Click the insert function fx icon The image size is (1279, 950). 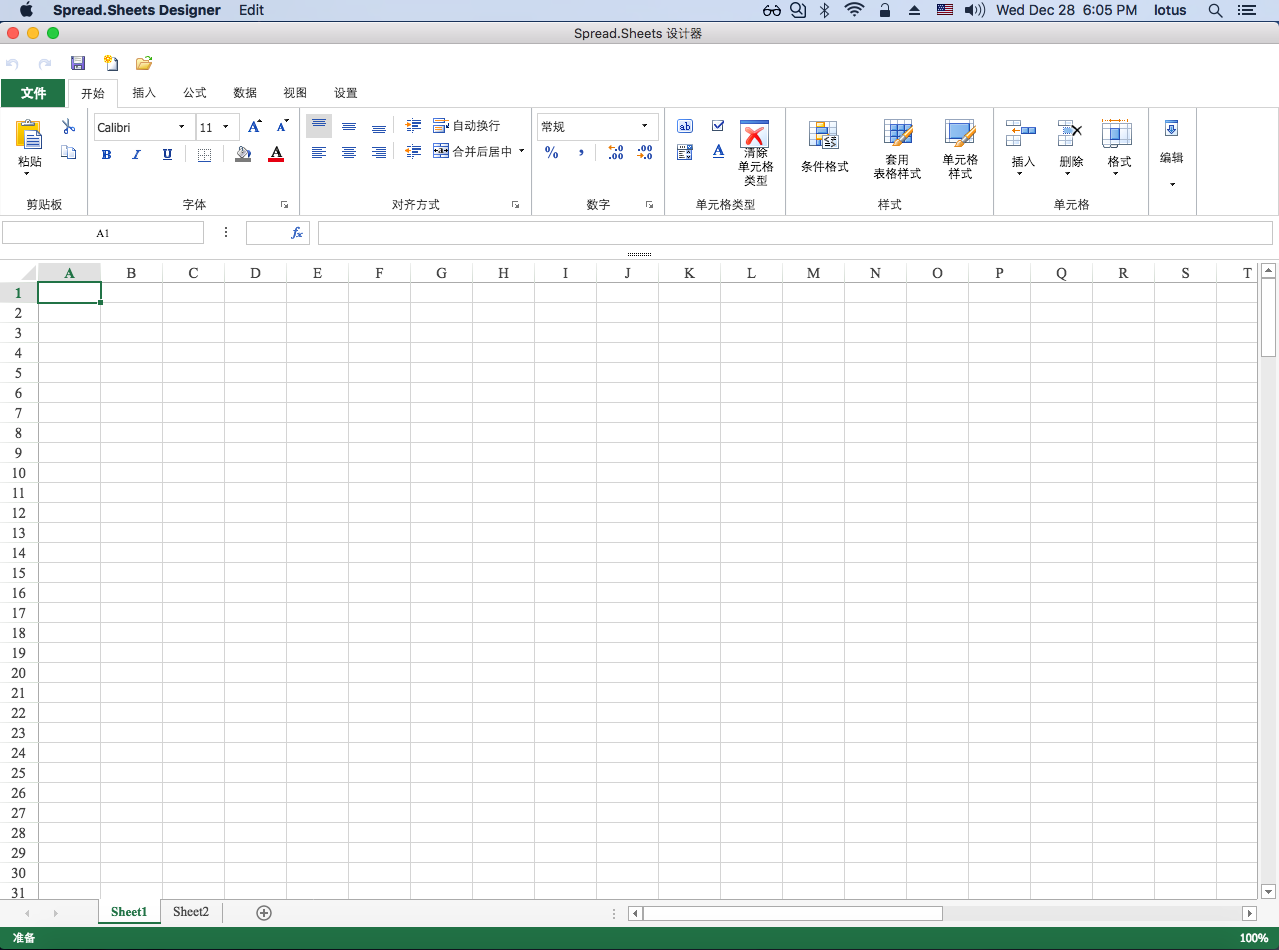[297, 233]
